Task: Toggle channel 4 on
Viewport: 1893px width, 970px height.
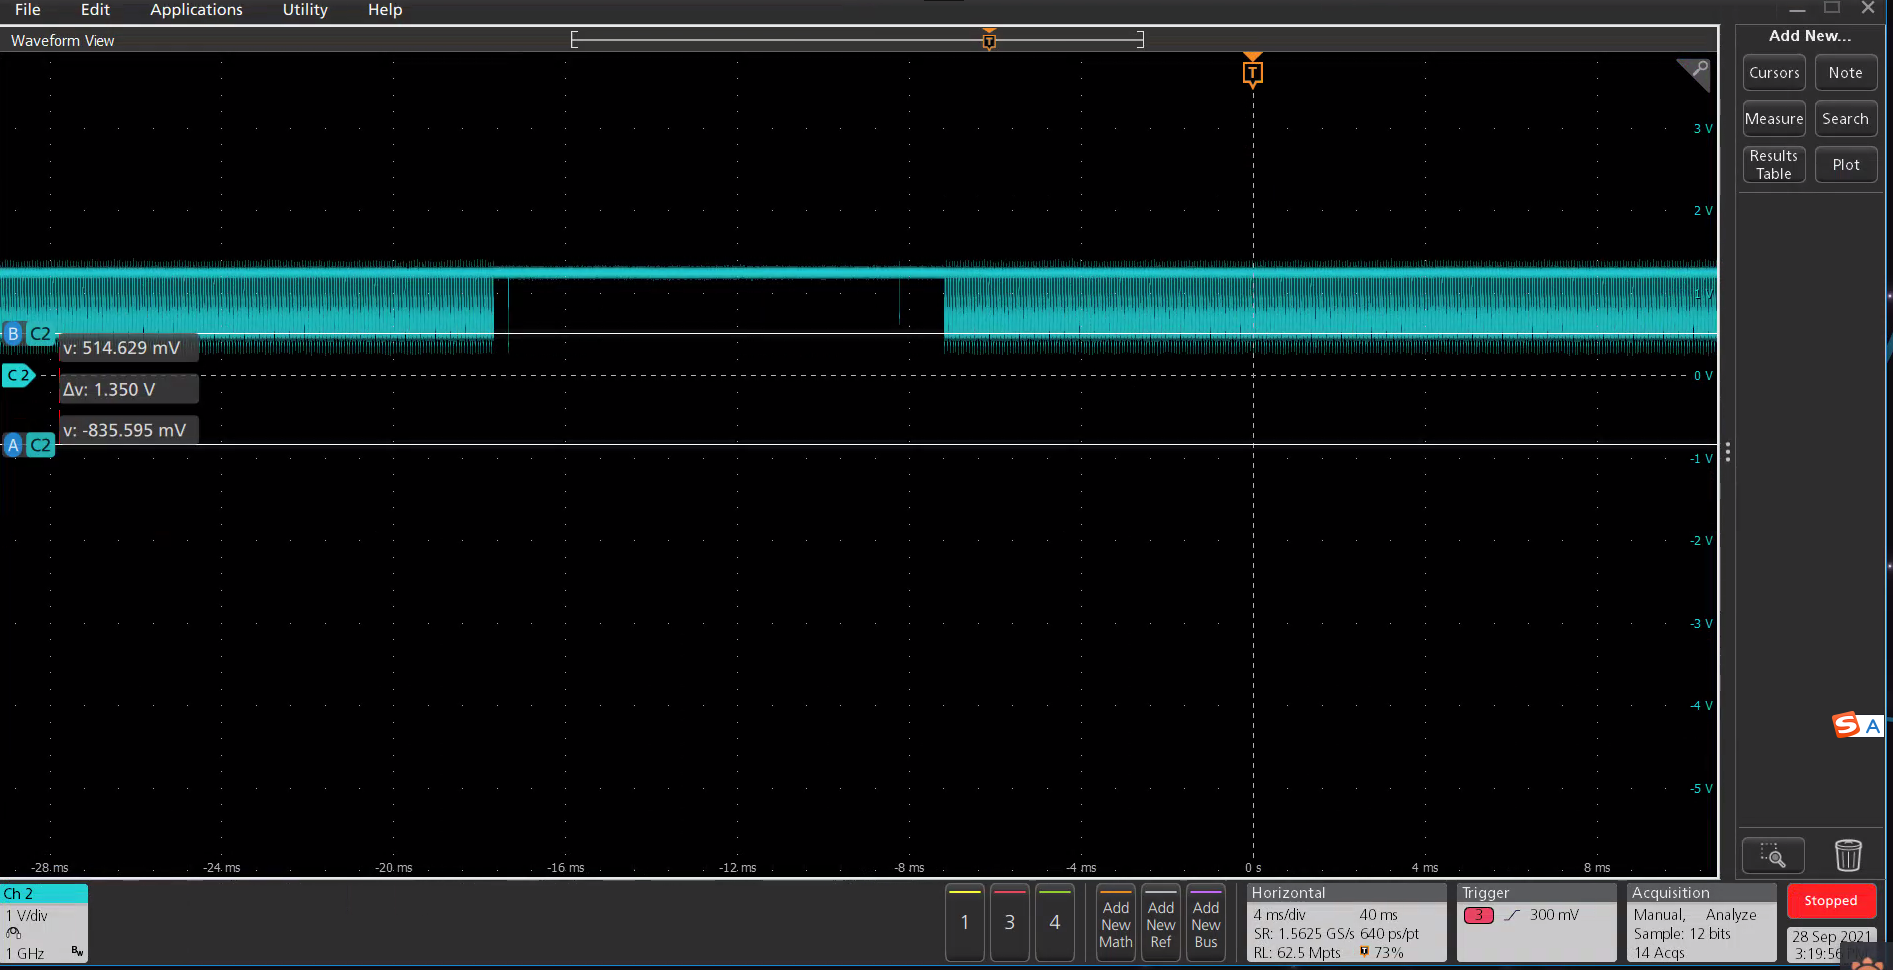Action: pos(1054,922)
